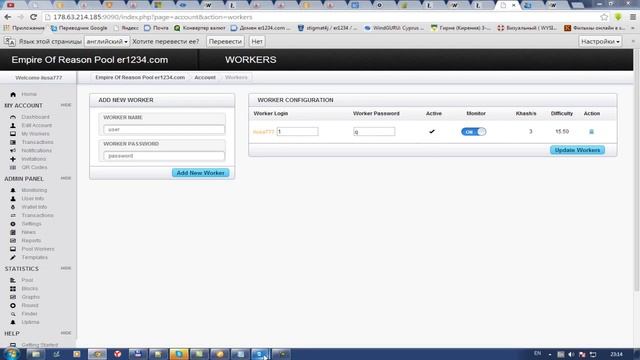Viewport: 640px width, 360px height.
Task: Open Home in the sidebar
Action: pyautogui.click(x=29, y=94)
